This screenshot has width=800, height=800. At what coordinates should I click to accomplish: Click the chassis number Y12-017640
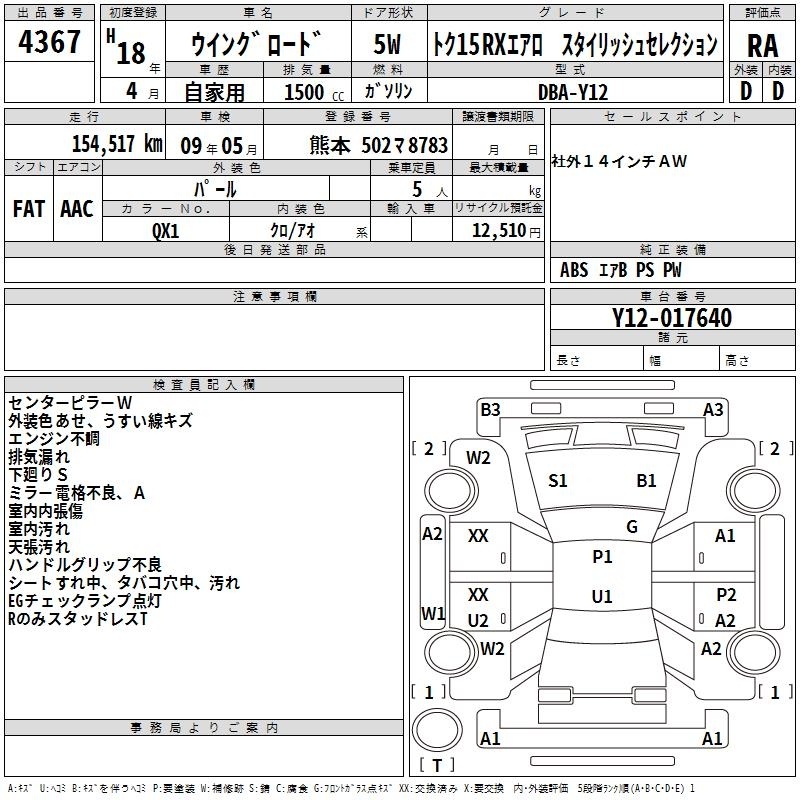pyautogui.click(x=671, y=319)
